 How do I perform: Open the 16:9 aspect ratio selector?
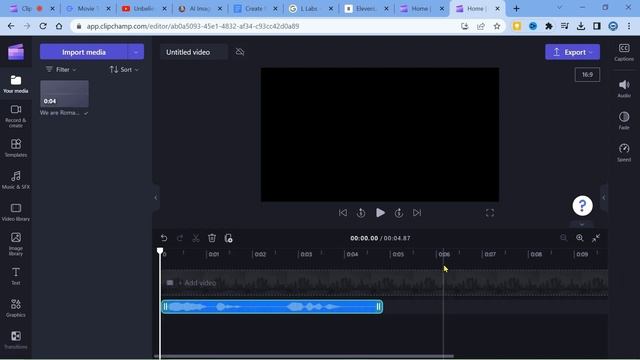tap(587, 75)
